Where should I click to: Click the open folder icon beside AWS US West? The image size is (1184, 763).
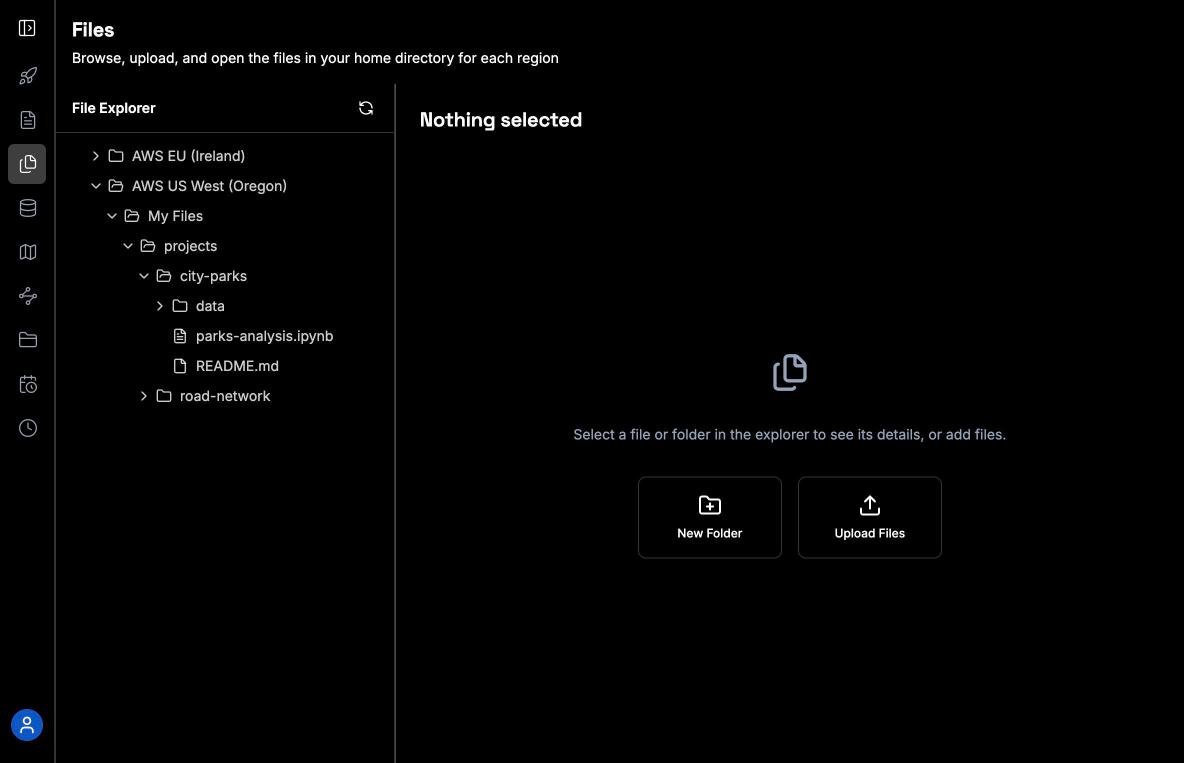(x=116, y=186)
